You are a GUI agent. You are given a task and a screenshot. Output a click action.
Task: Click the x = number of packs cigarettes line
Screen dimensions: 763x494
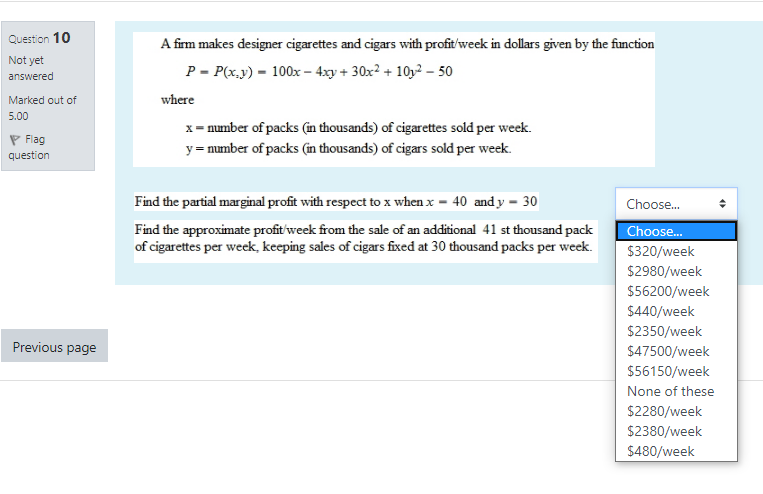pyautogui.click(x=359, y=128)
